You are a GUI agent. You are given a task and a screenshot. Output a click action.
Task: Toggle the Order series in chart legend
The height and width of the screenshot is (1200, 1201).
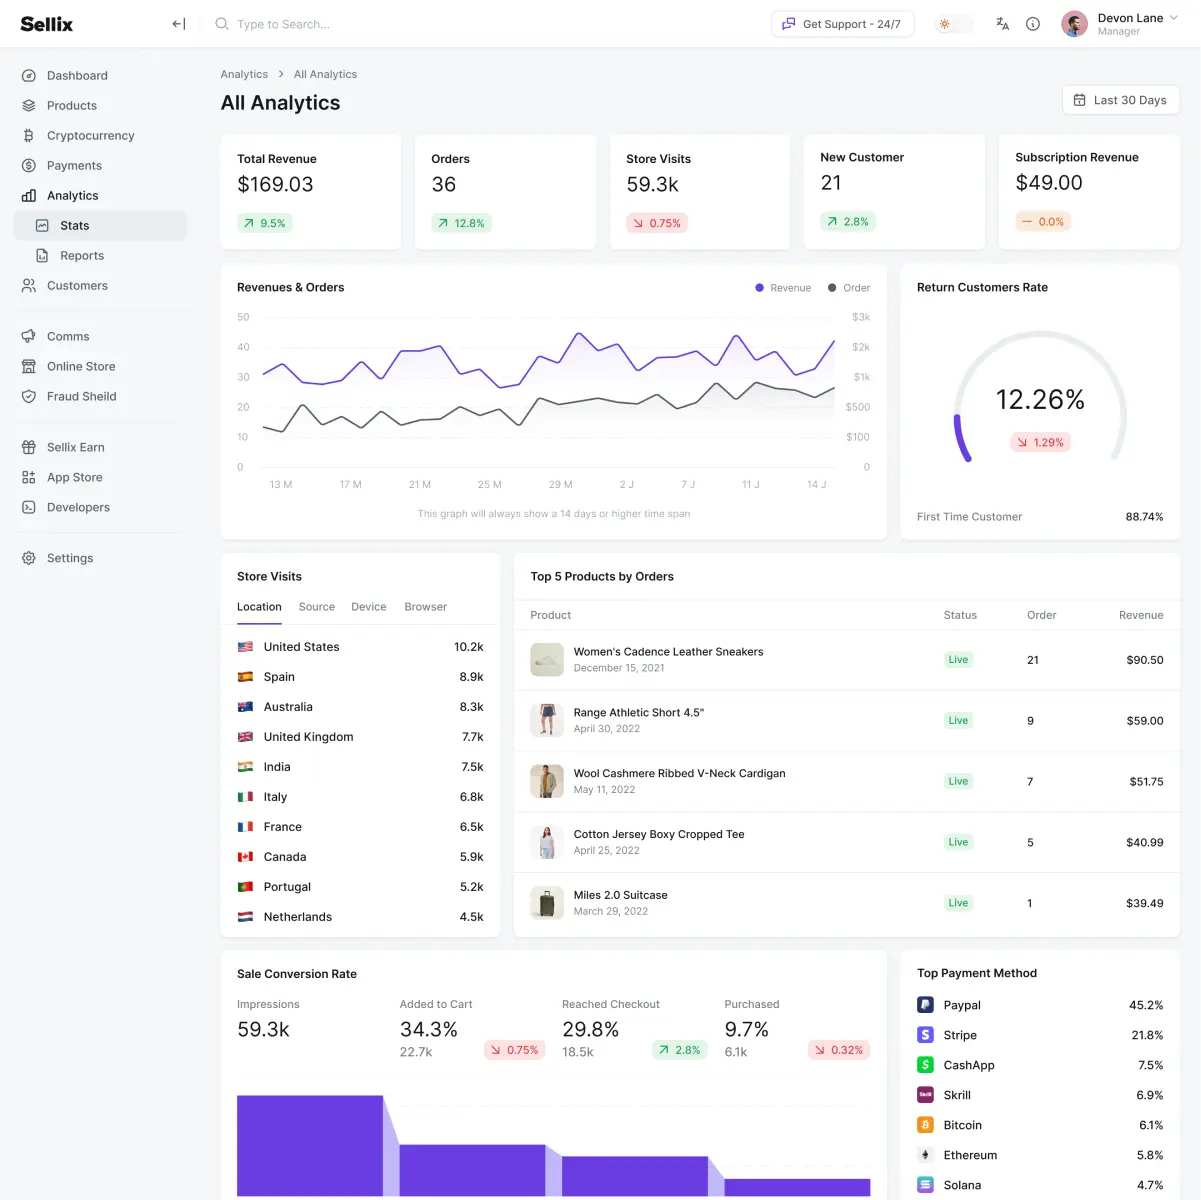tap(849, 288)
